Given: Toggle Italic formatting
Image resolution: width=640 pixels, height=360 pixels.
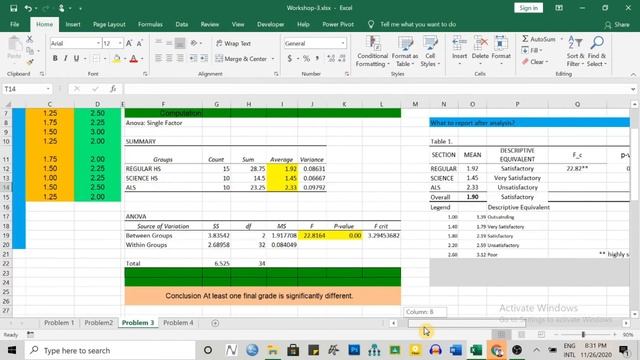Looking at the screenshot, I should point(66,58).
